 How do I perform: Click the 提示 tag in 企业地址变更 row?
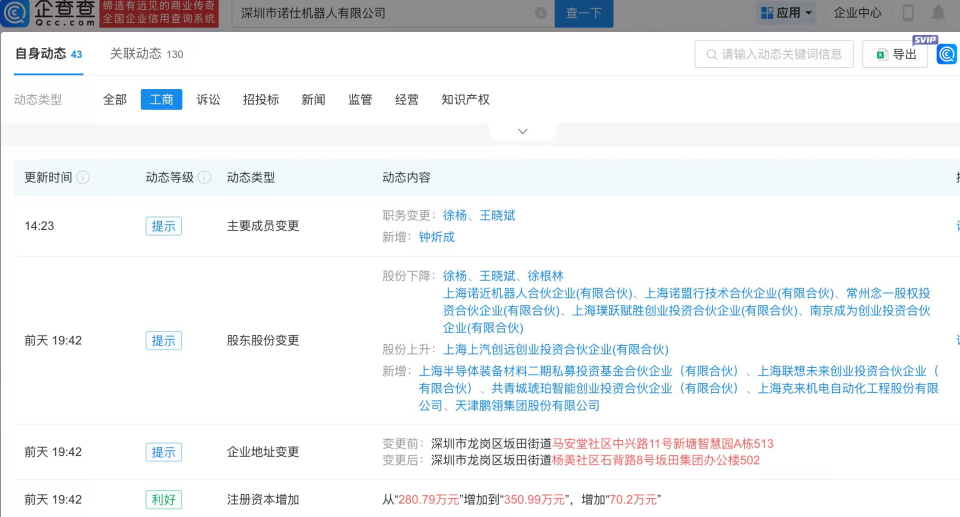click(163, 452)
